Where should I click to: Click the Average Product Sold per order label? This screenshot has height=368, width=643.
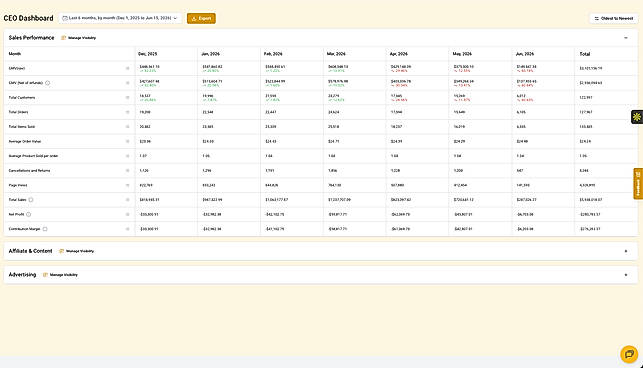[33, 156]
